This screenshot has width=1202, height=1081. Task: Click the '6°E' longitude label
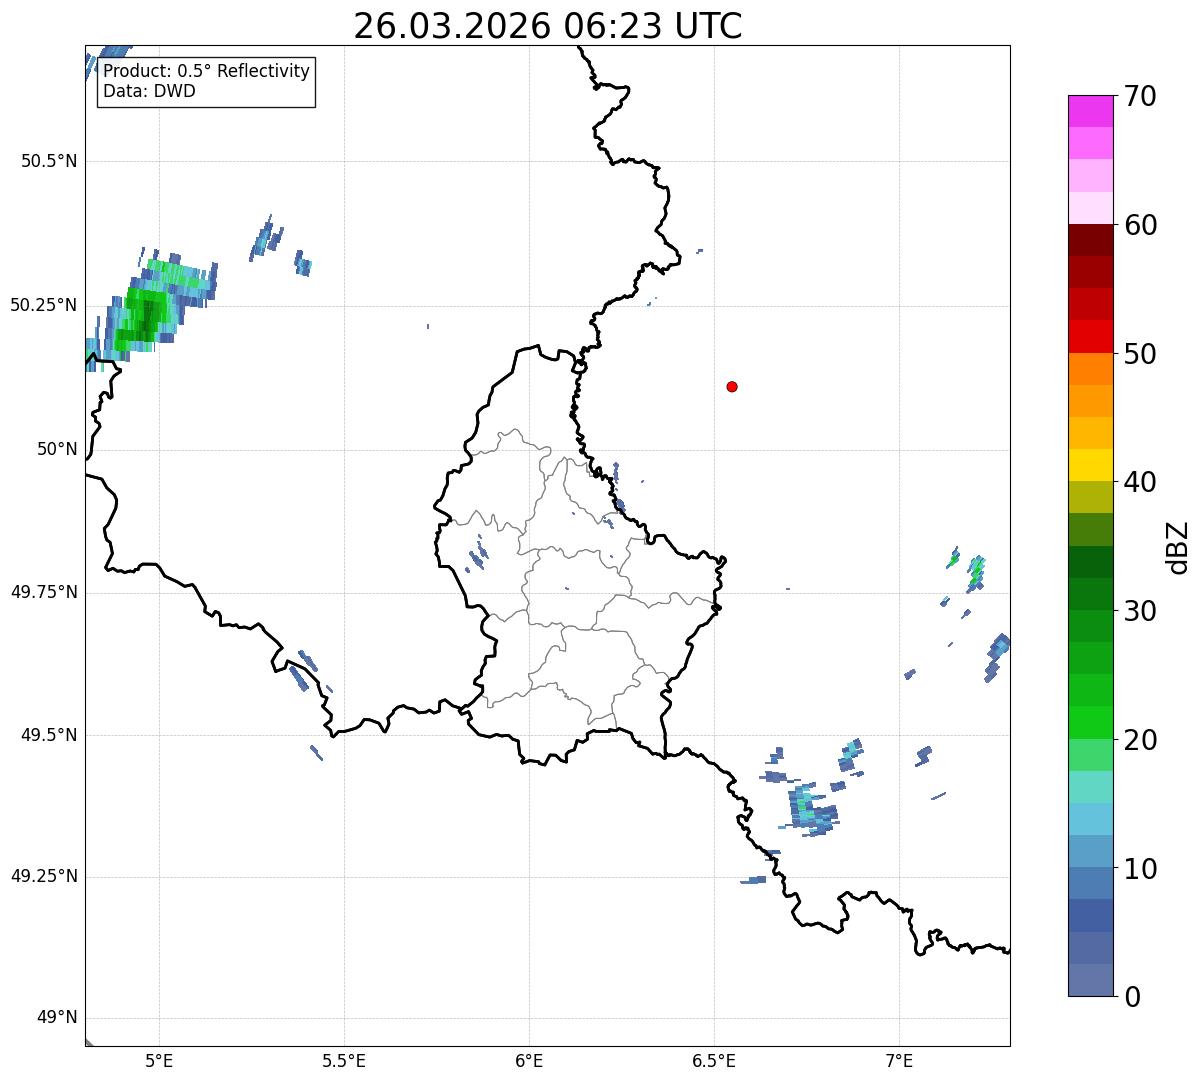pos(529,1060)
